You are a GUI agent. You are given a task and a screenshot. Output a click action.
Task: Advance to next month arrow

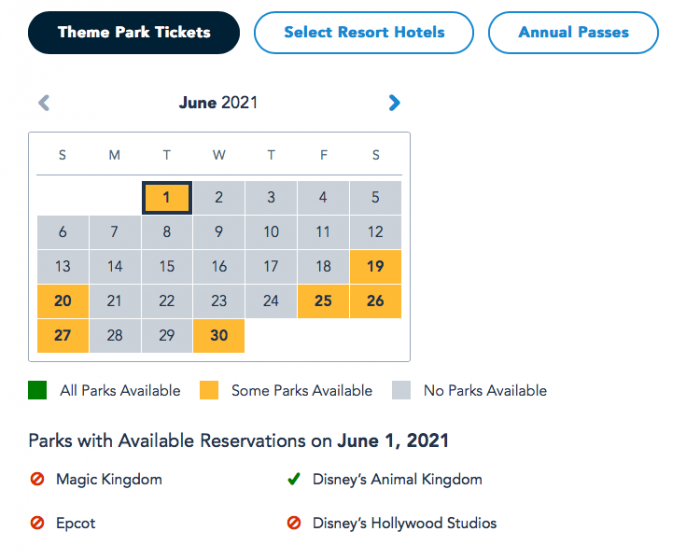point(394,102)
